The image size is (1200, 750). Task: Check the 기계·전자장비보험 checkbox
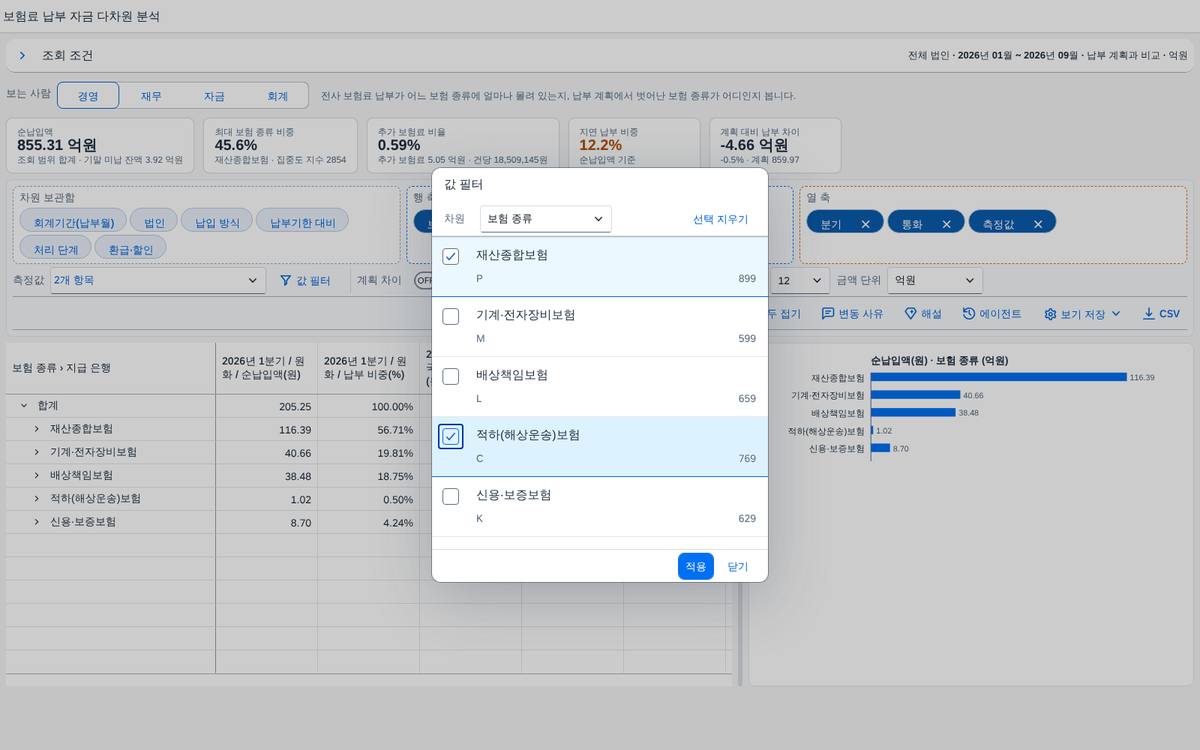point(451,317)
